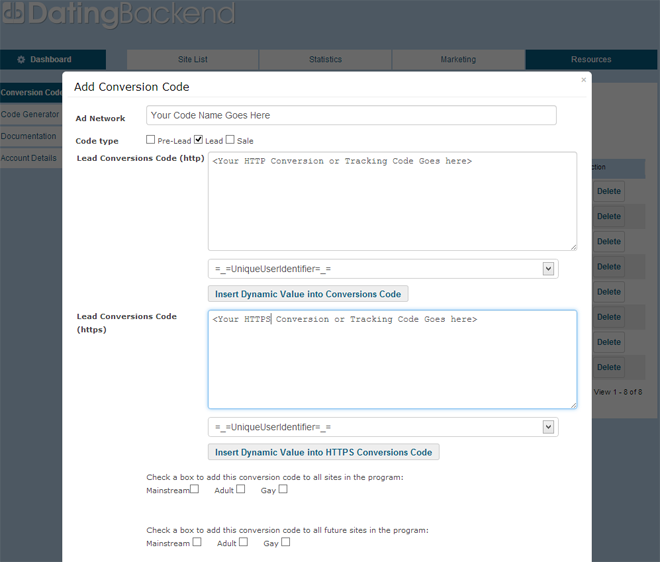The image size is (660, 562).
Task: Click the DatingBackend logo icon
Action: click(x=13, y=11)
